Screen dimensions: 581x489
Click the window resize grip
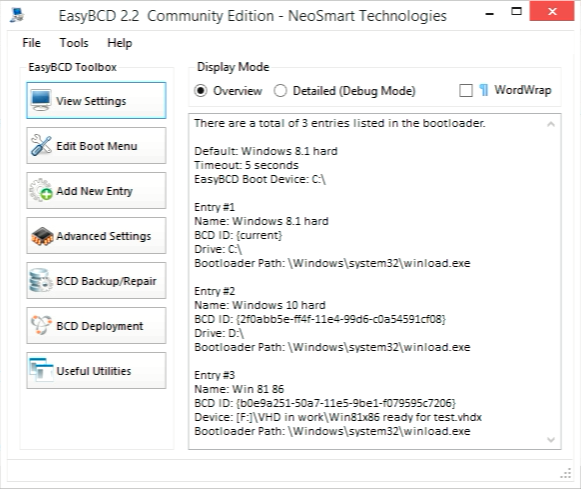pyautogui.click(x=566, y=473)
